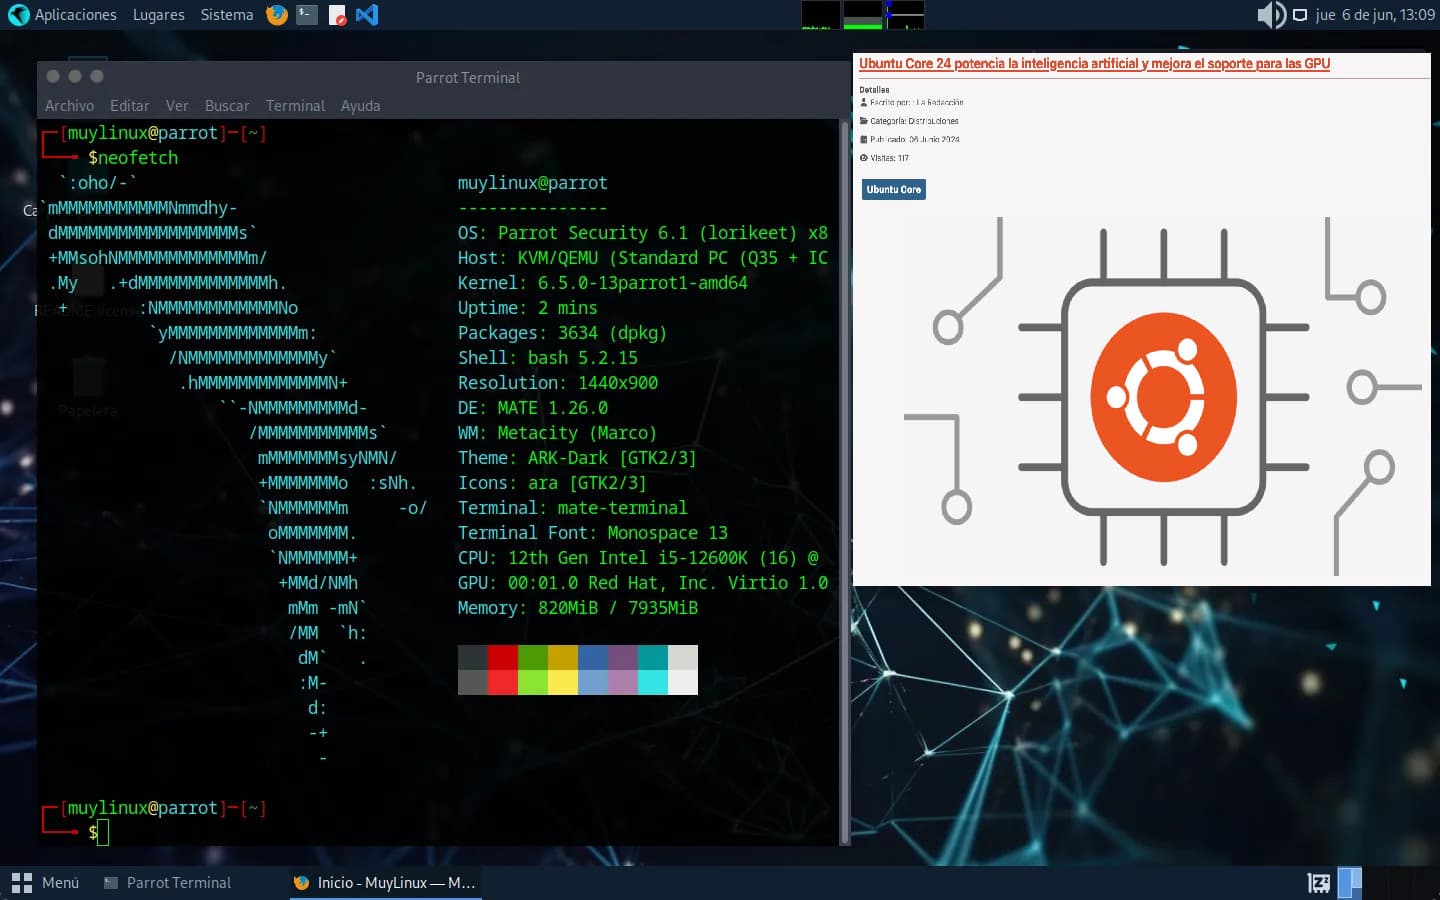Image resolution: width=1440 pixels, height=900 pixels.
Task: Switch to the Inicio - MuyLinux Firefox taskbar entry
Action: 385,883
